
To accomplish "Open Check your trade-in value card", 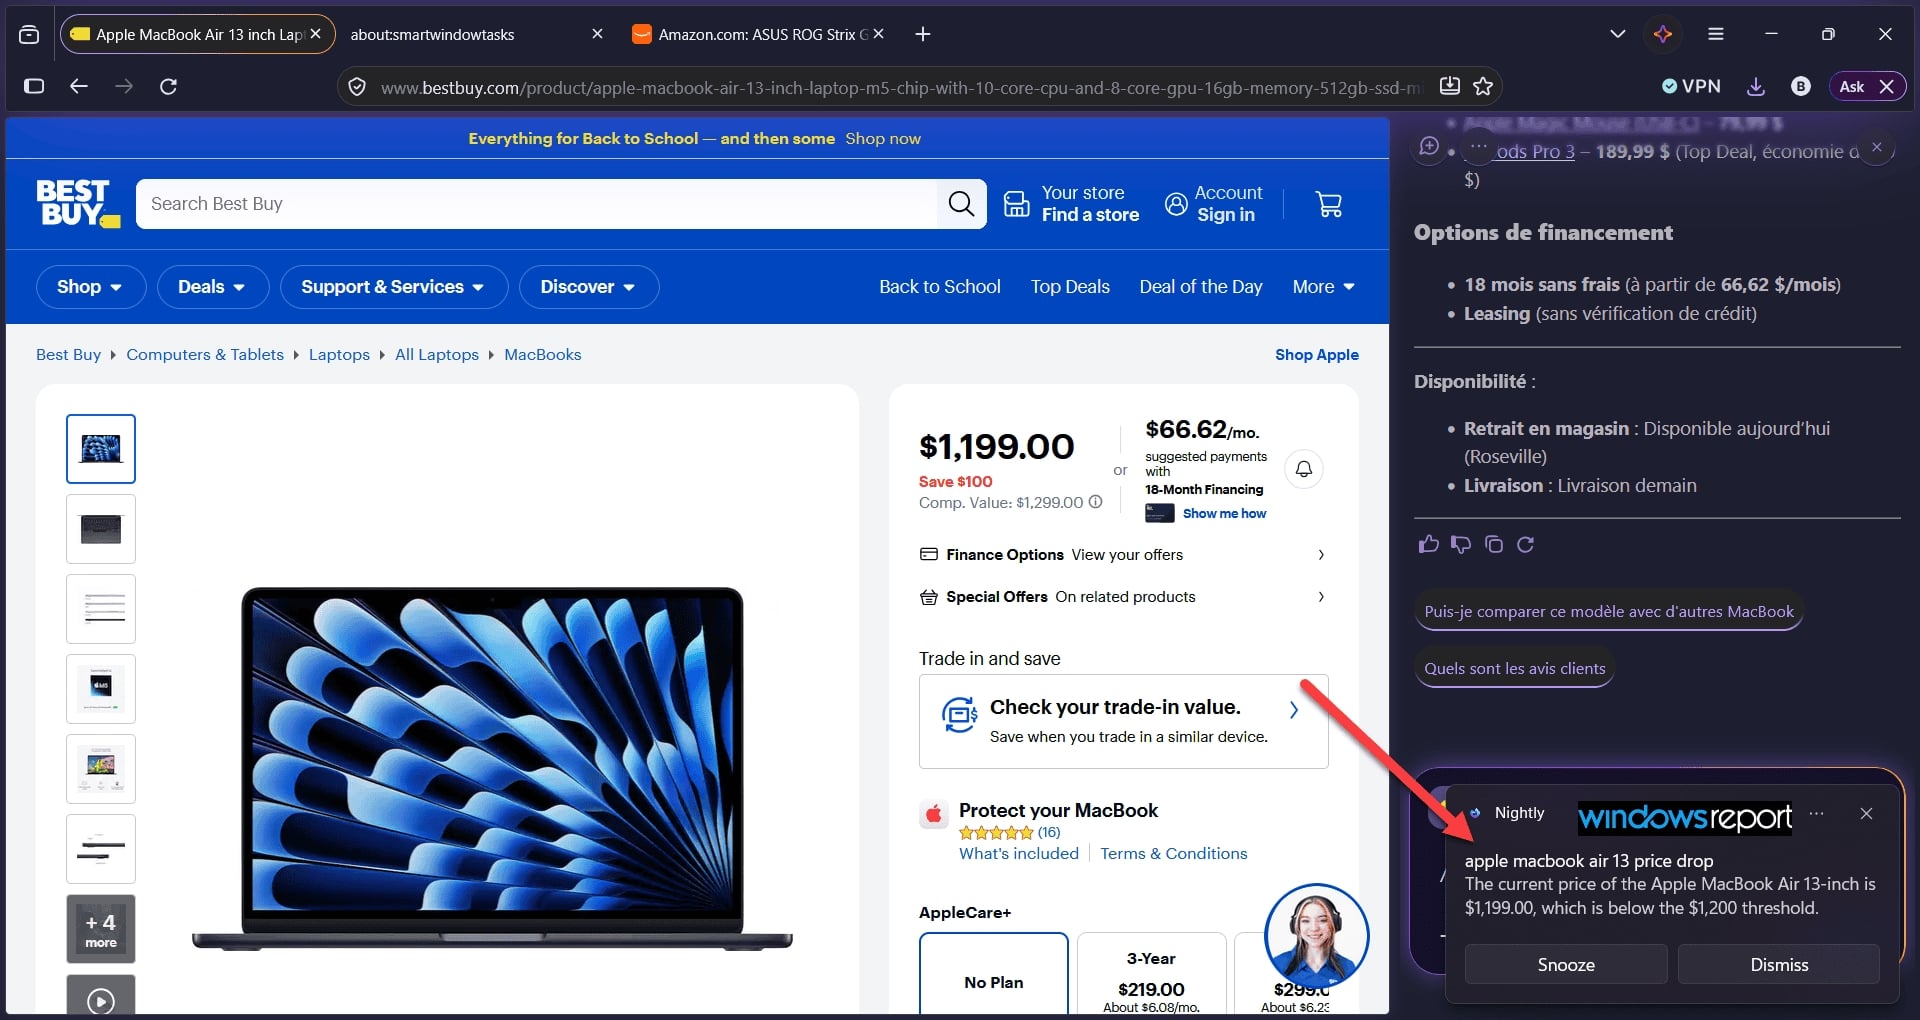I will [1123, 721].
